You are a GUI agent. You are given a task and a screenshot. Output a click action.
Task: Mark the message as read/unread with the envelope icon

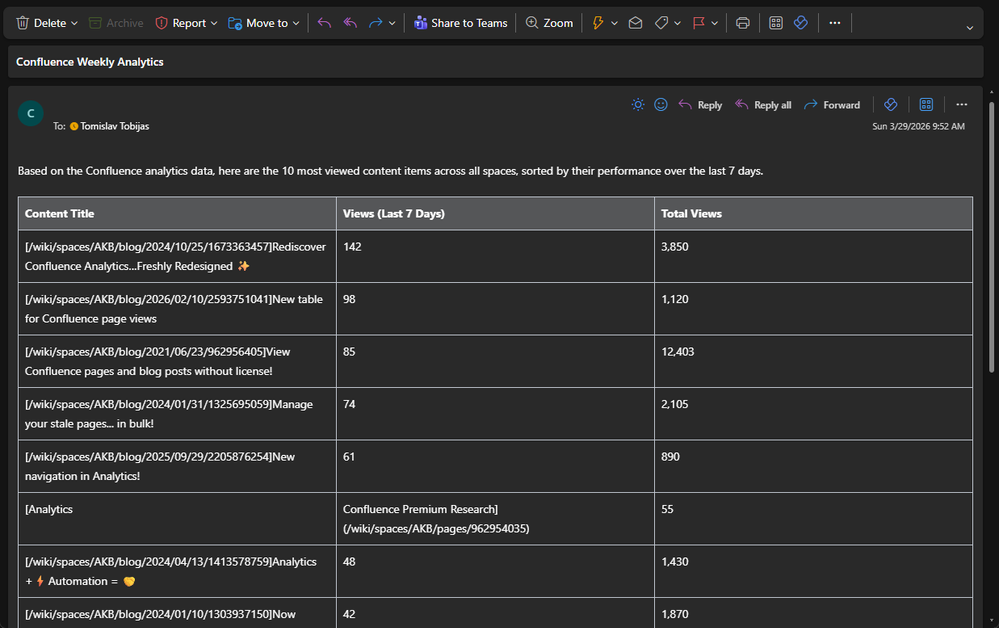(x=635, y=23)
